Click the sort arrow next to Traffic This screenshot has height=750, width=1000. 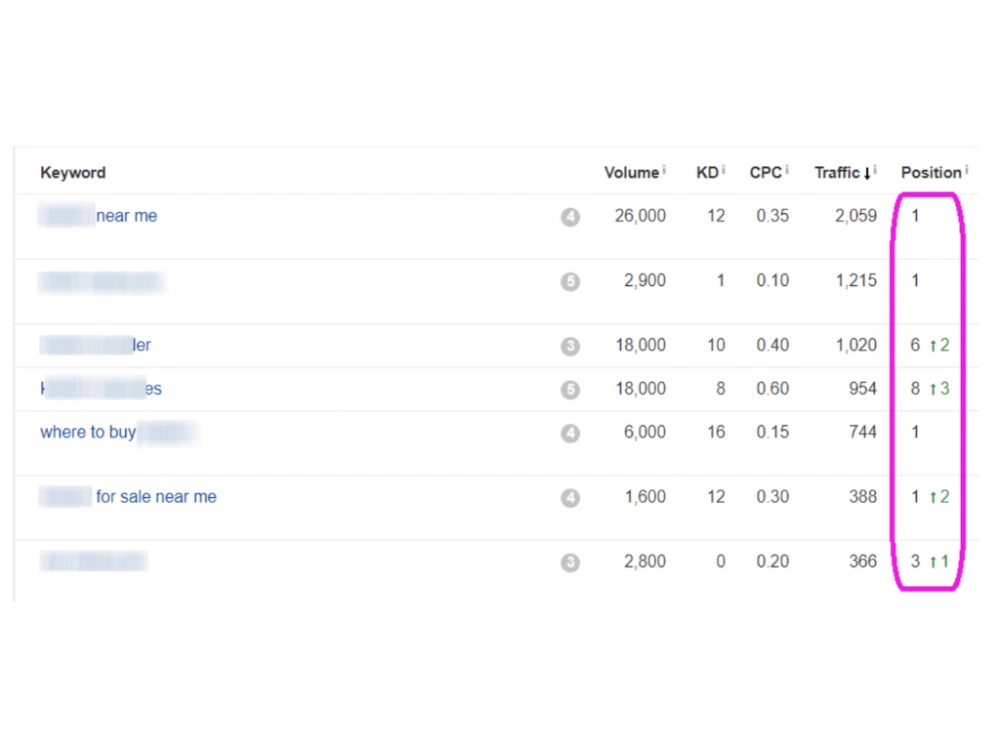coord(867,173)
